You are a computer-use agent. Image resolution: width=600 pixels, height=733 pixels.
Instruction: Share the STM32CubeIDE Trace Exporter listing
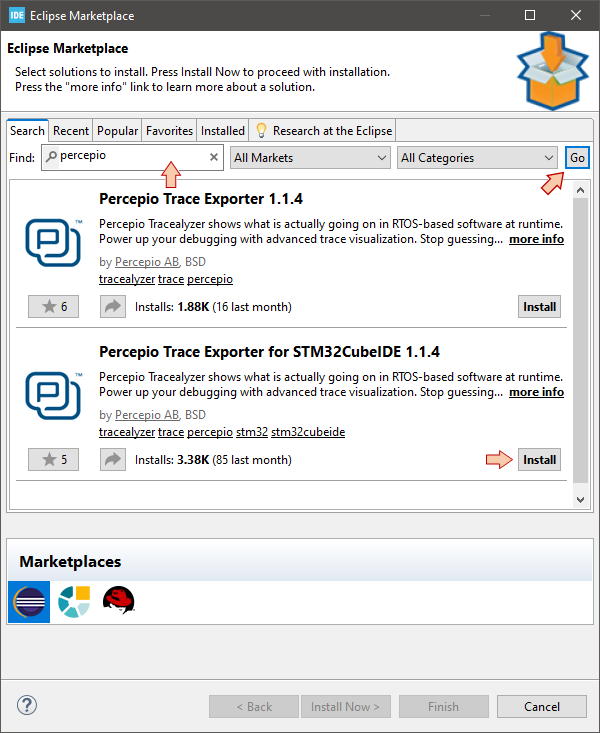click(113, 460)
